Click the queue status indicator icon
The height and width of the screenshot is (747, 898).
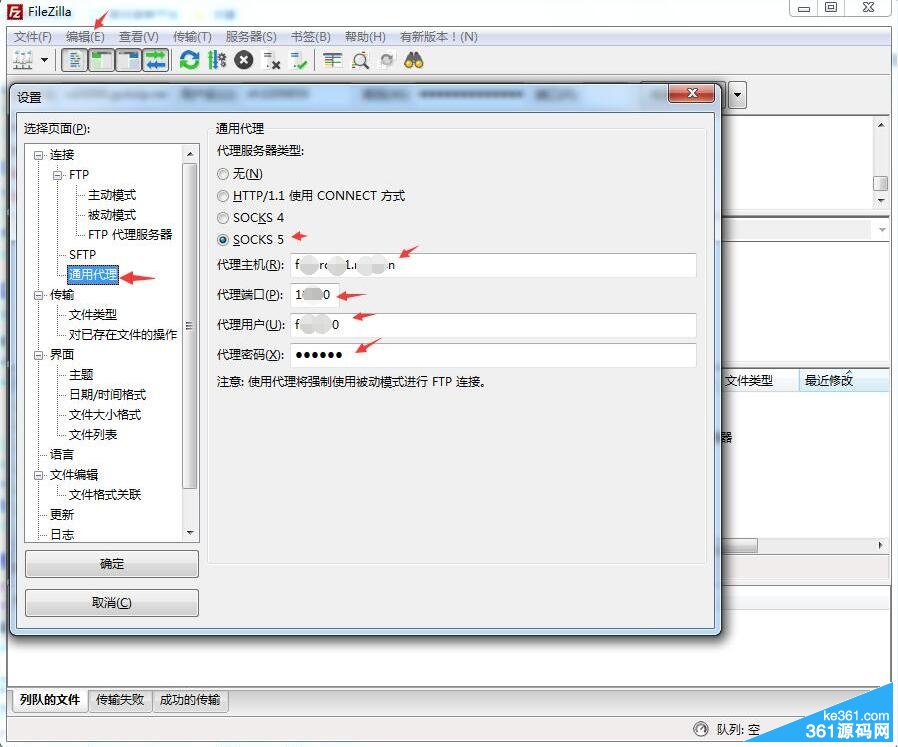tap(700, 729)
